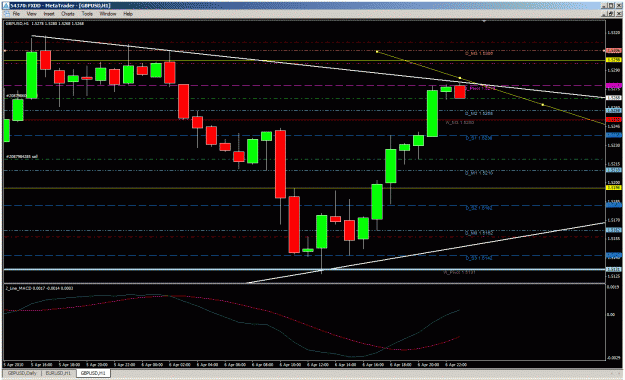Click the white current price tag 1.5268
The width and height of the screenshot is (625, 380).
pyautogui.click(x=613, y=98)
